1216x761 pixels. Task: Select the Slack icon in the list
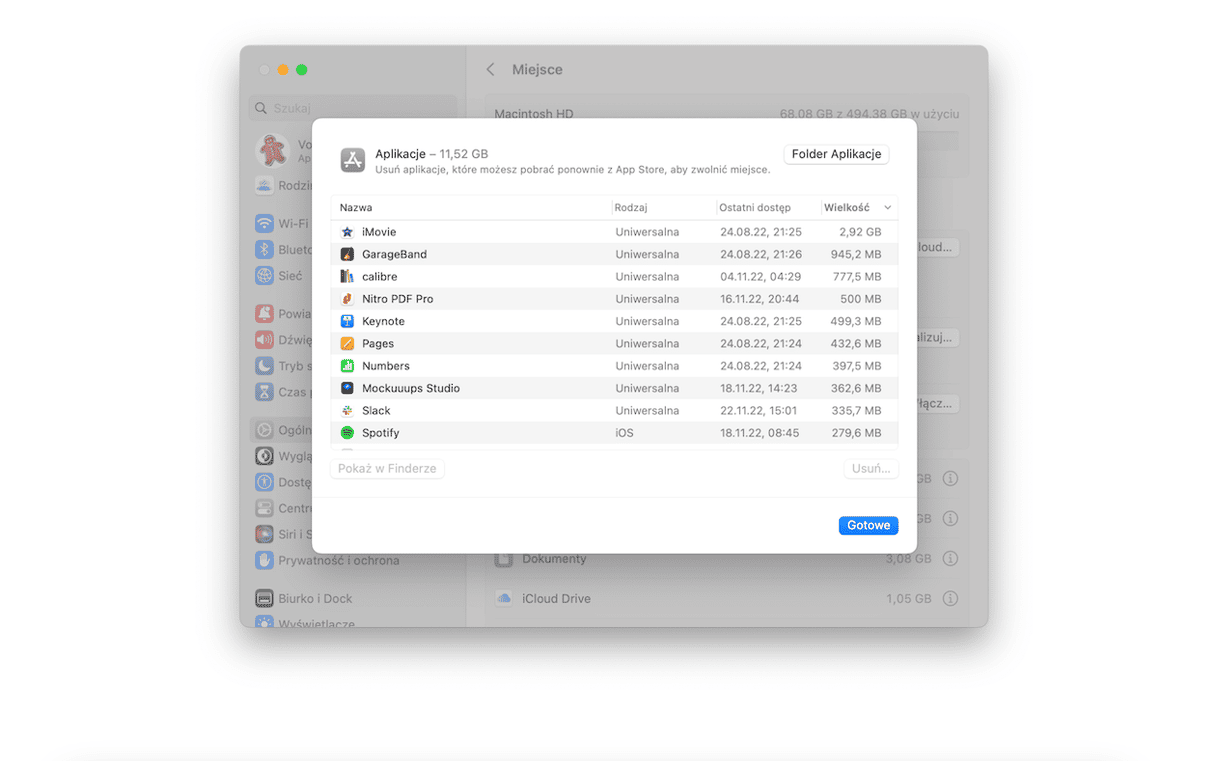point(347,411)
